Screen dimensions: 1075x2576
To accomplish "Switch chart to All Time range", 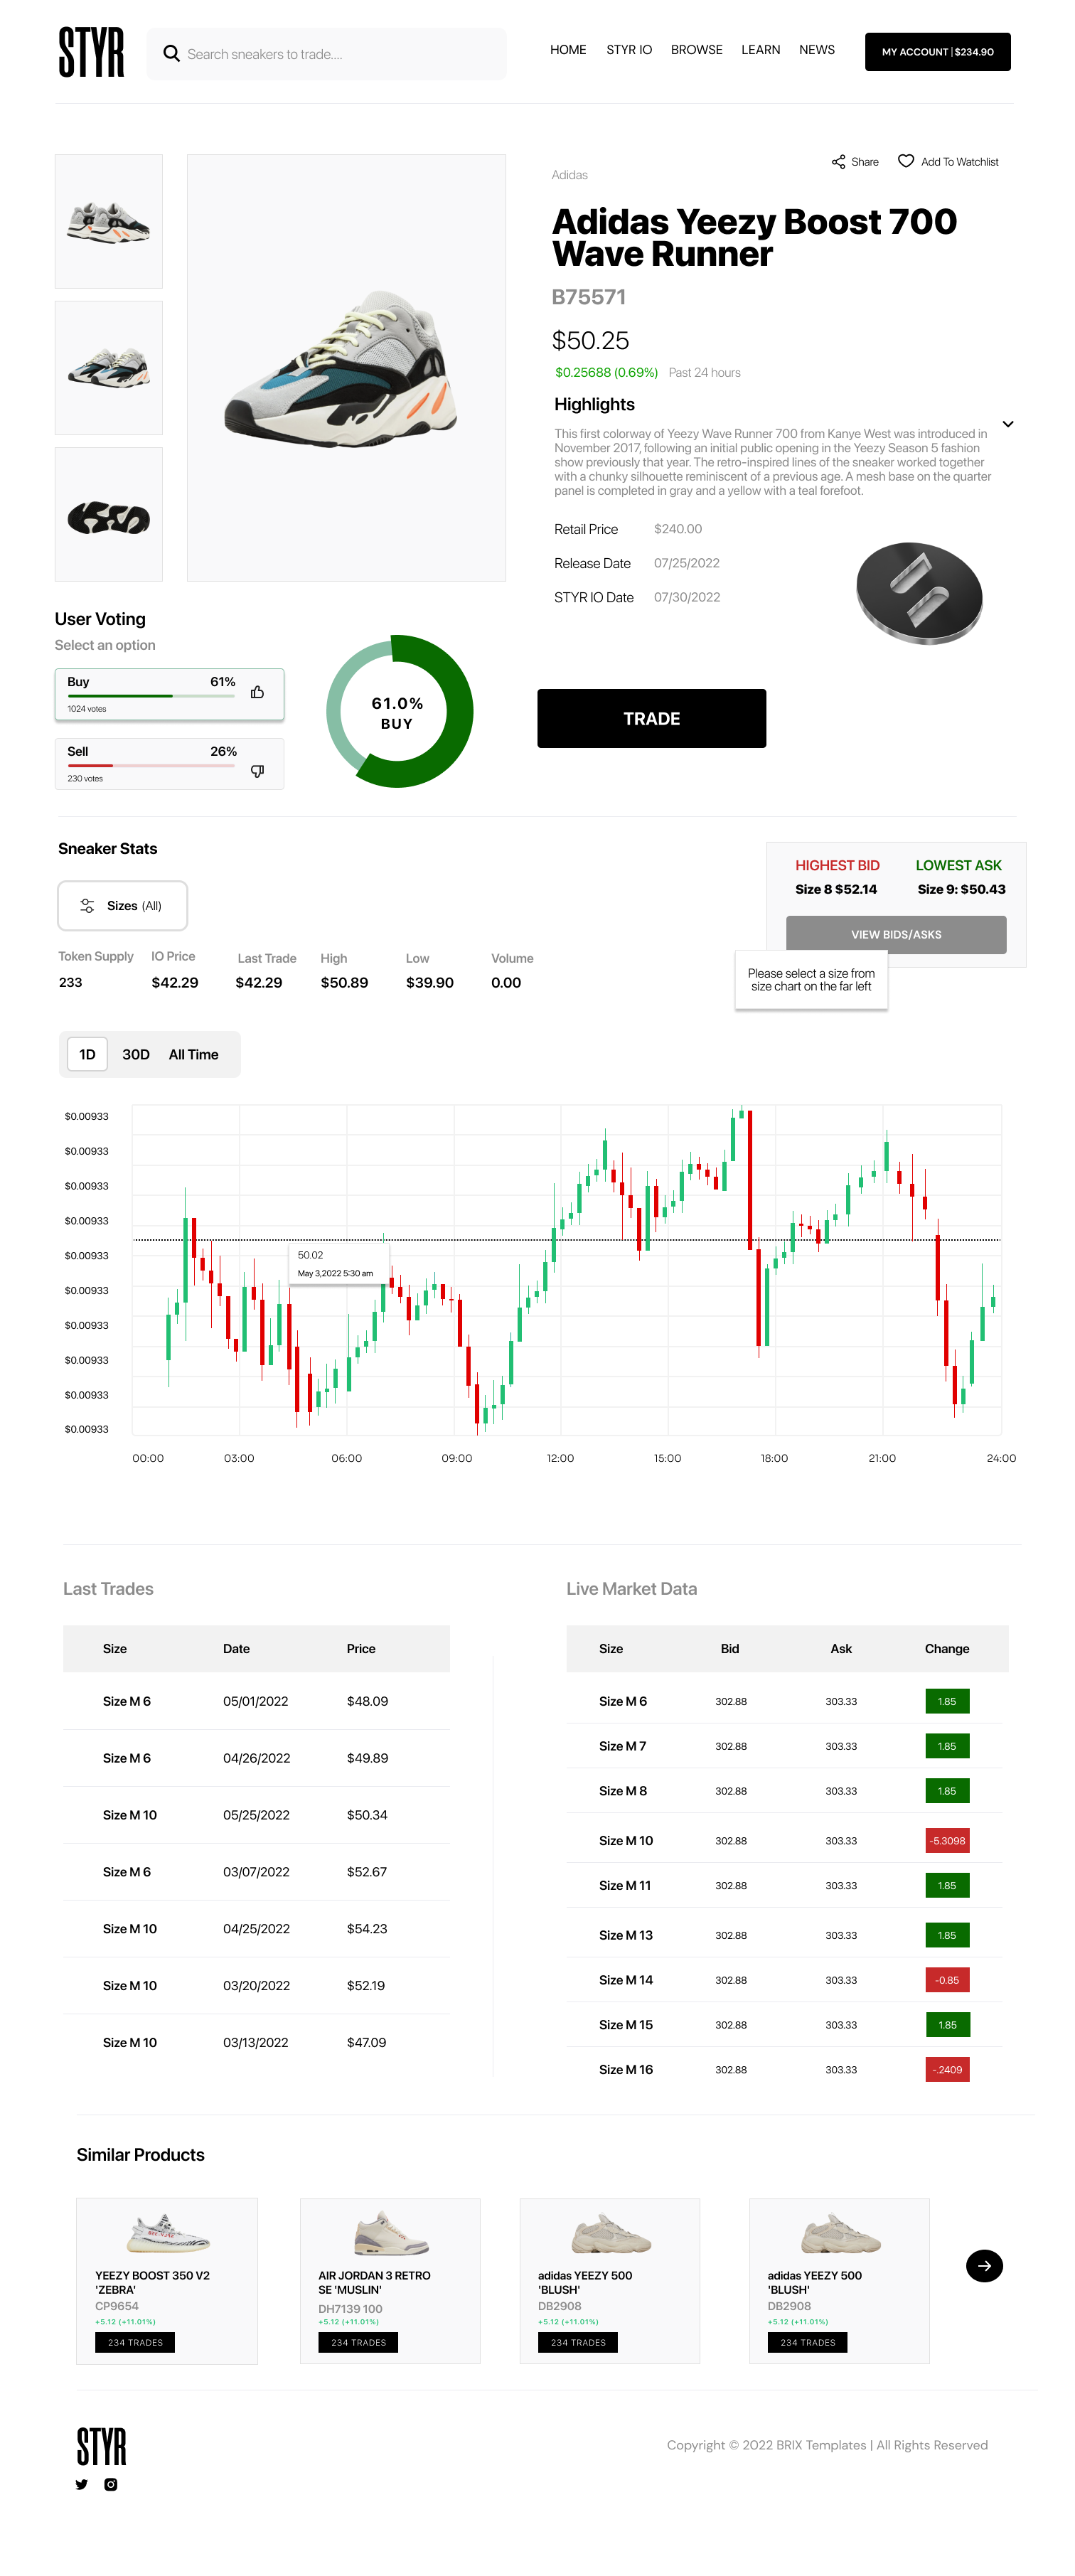I will [x=193, y=1055].
